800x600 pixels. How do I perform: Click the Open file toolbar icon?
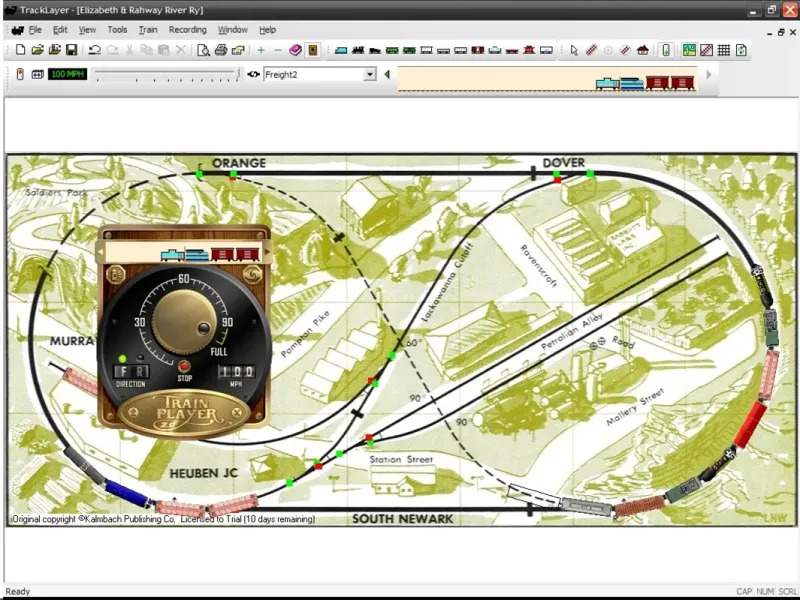click(37, 50)
